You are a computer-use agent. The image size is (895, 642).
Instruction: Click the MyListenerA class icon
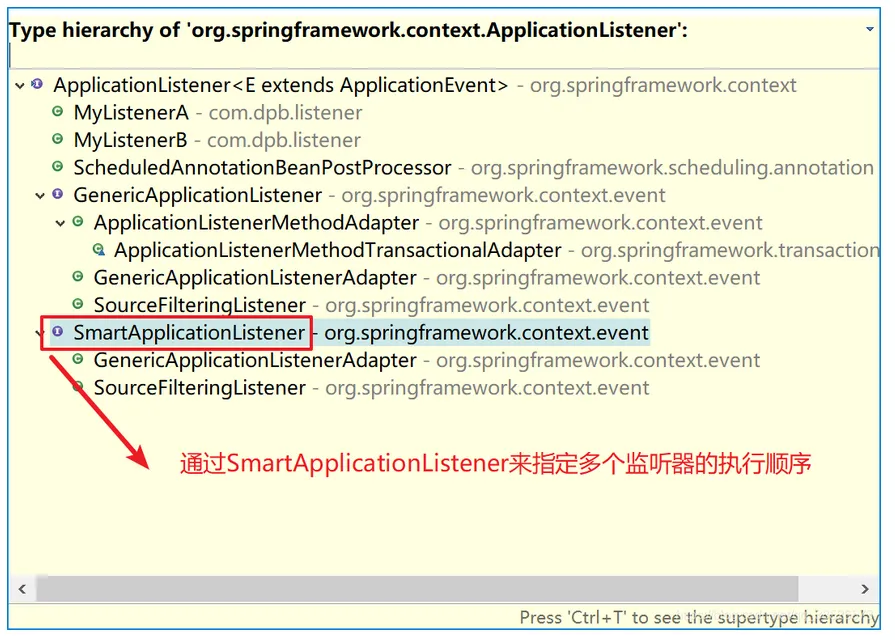coord(58,112)
